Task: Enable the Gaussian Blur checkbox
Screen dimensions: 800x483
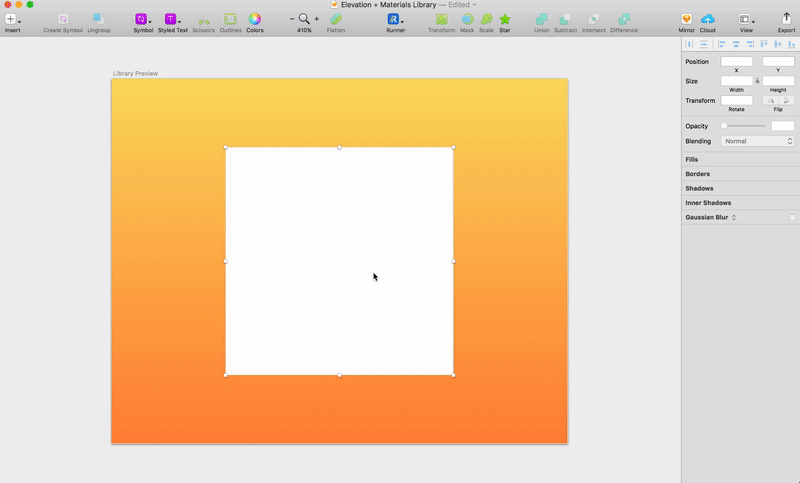Action: tap(792, 217)
